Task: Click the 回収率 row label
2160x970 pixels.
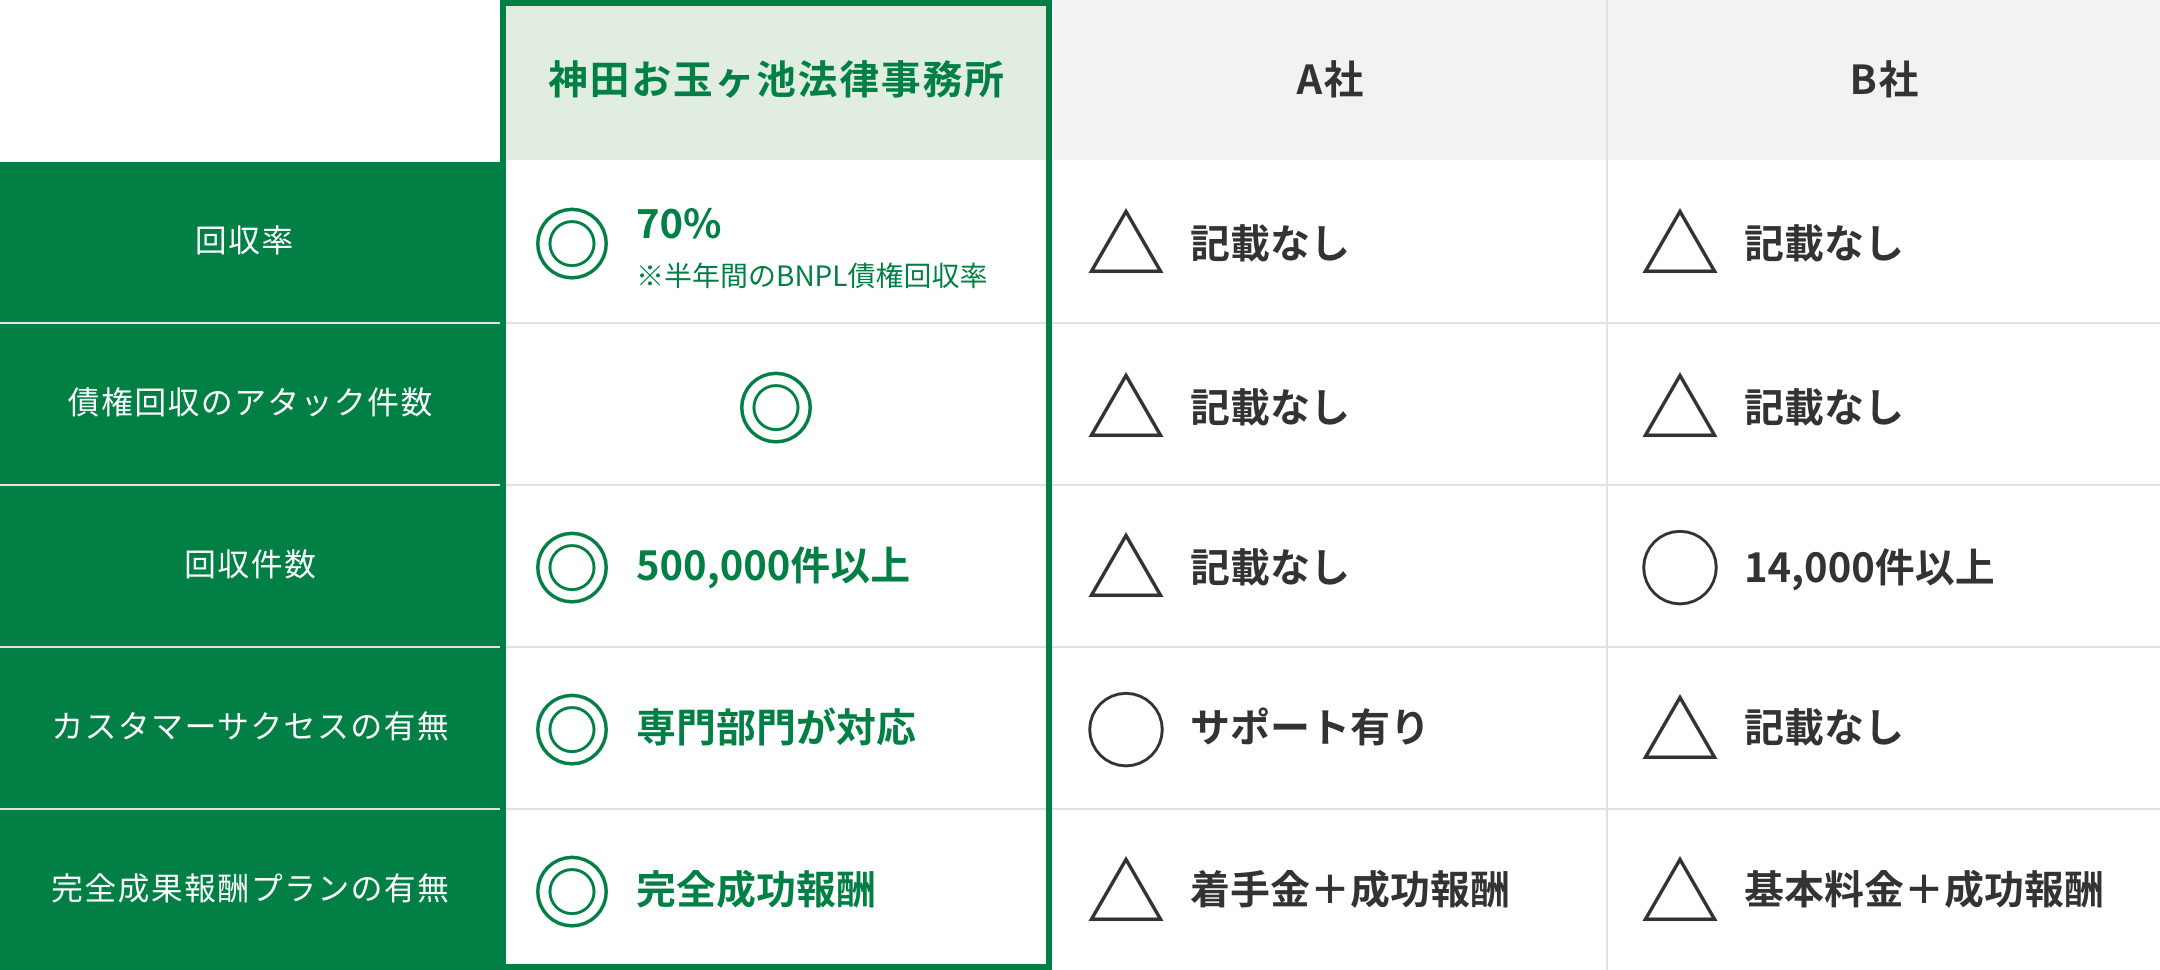Action: (x=245, y=241)
